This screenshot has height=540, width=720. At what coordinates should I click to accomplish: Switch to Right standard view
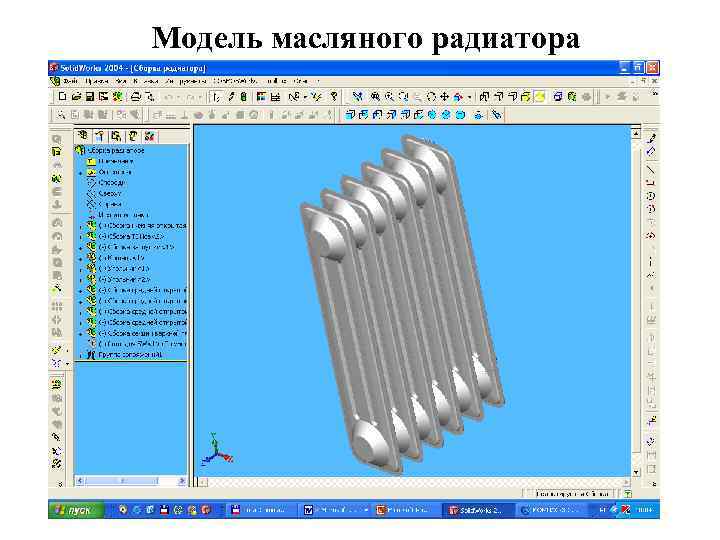[x=391, y=115]
